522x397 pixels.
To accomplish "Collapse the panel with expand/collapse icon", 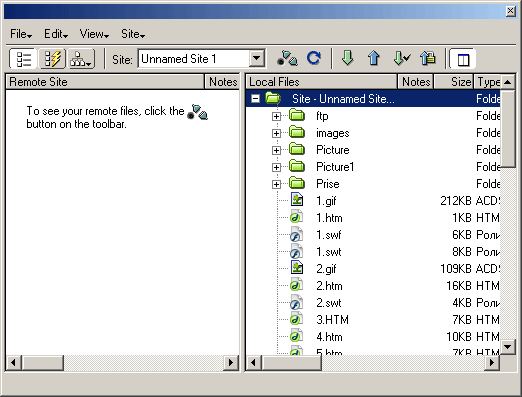I will coord(463,59).
